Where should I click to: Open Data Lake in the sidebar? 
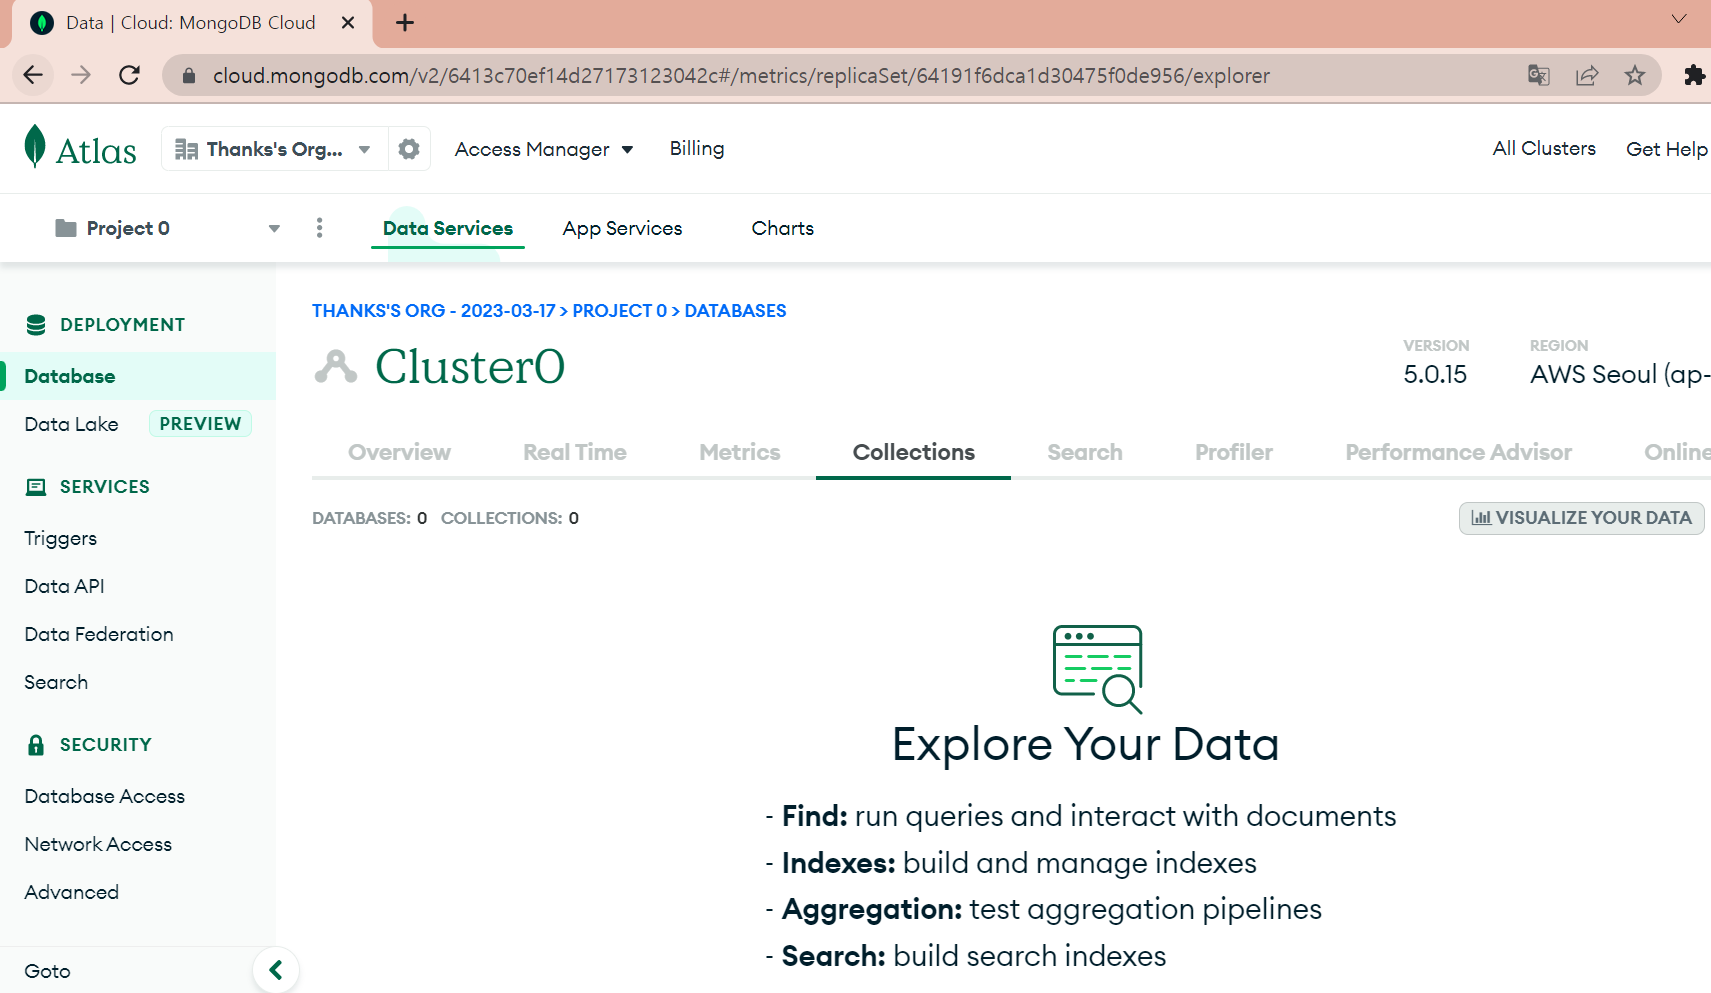click(x=71, y=424)
